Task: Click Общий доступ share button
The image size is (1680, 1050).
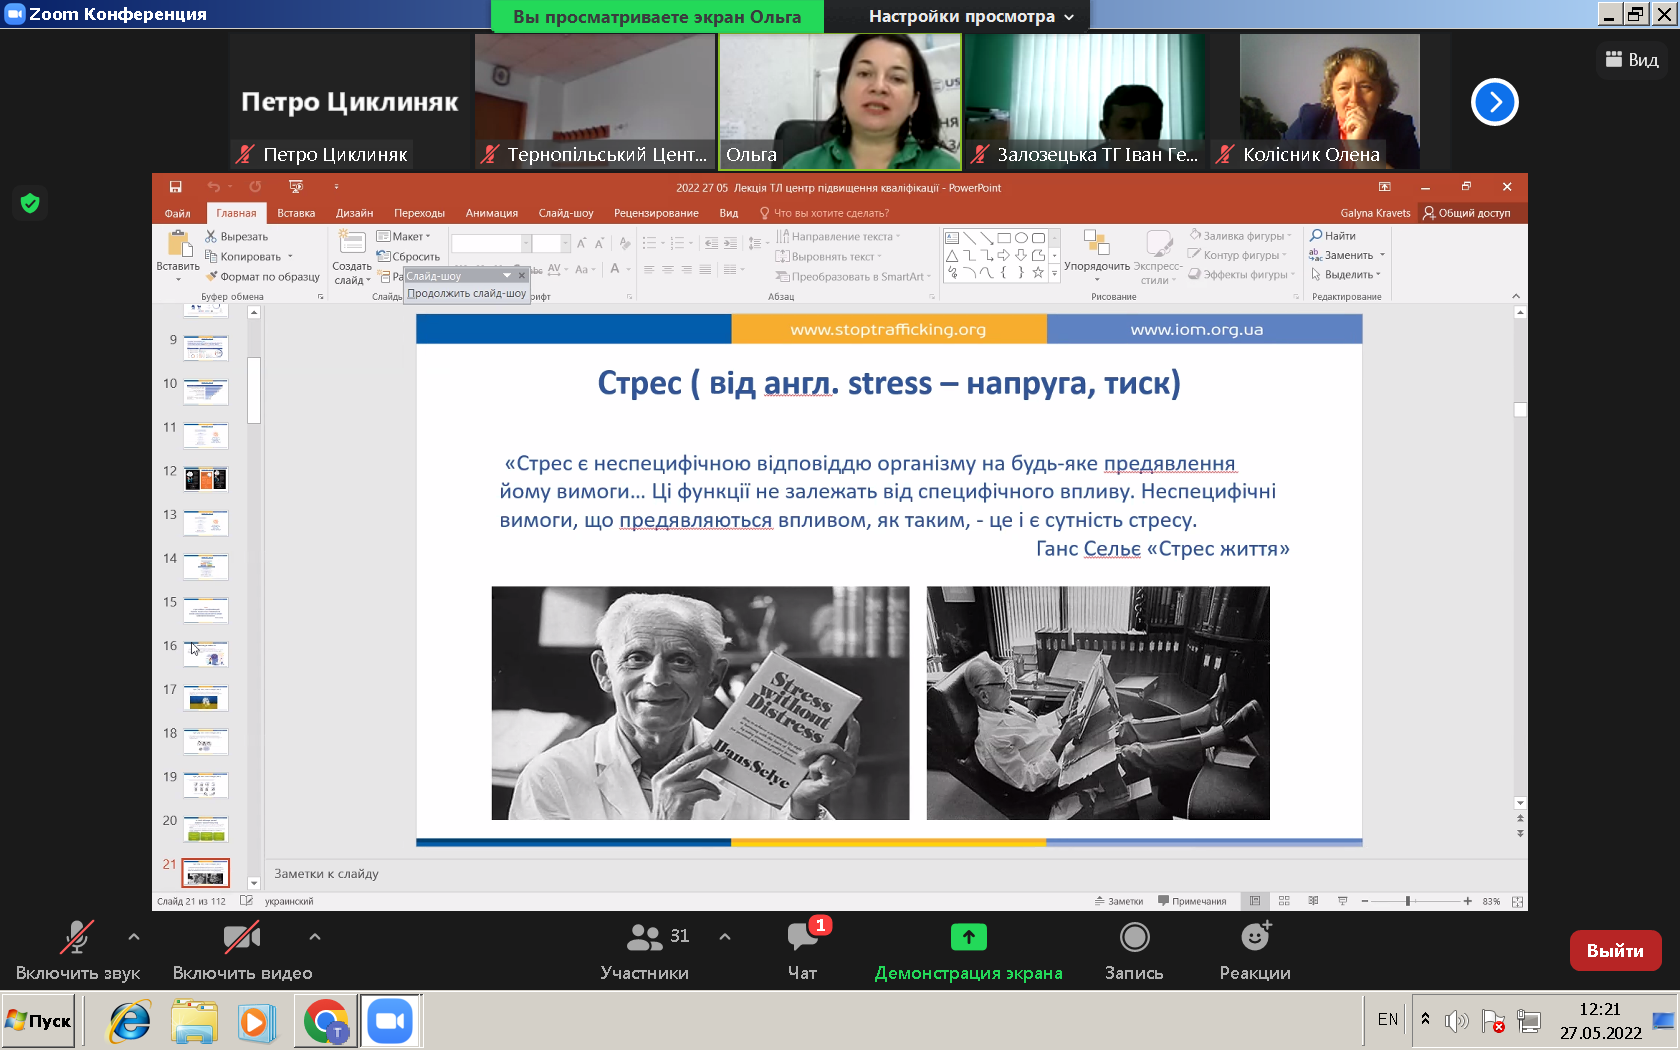Action: click(1467, 213)
